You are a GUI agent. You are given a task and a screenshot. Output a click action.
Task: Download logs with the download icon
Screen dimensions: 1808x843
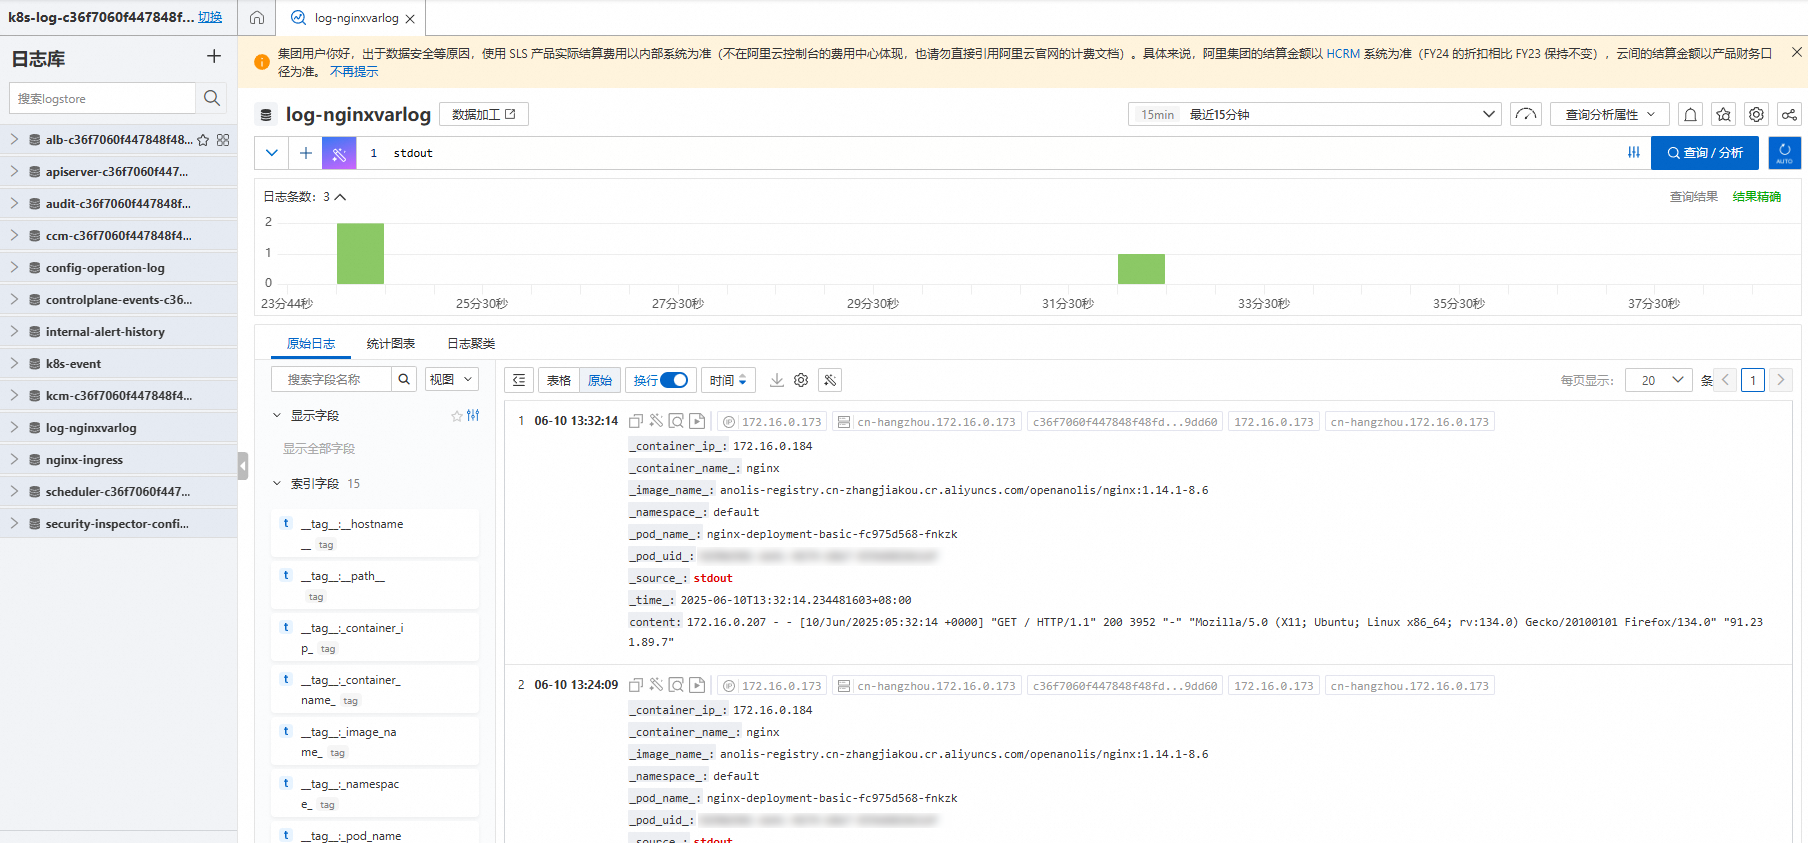(x=777, y=380)
